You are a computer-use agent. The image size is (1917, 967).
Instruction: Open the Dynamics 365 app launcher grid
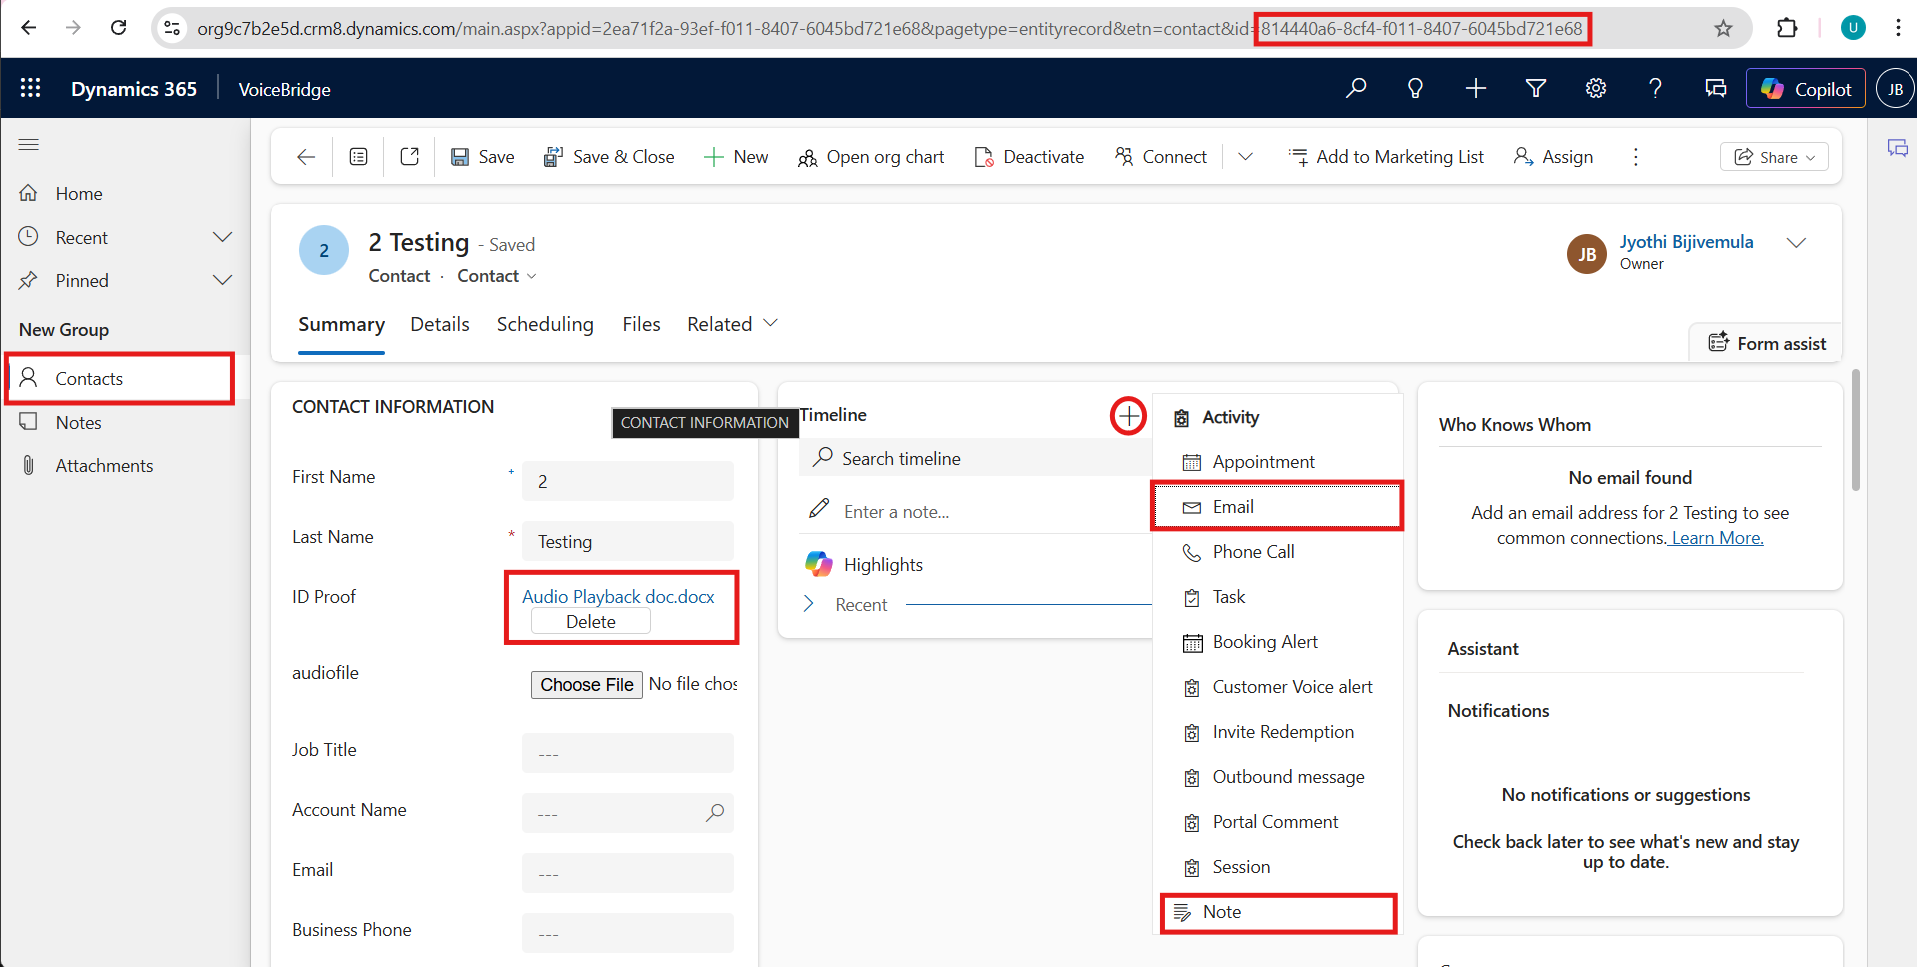pyautogui.click(x=30, y=89)
